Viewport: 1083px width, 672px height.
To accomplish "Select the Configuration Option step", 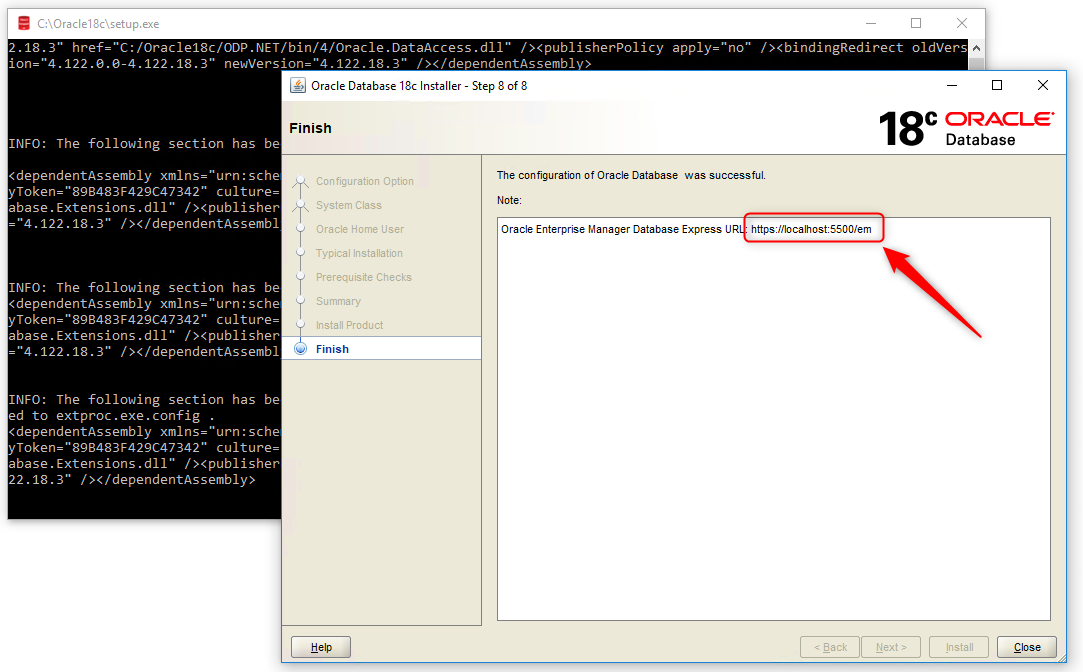I will pos(365,181).
